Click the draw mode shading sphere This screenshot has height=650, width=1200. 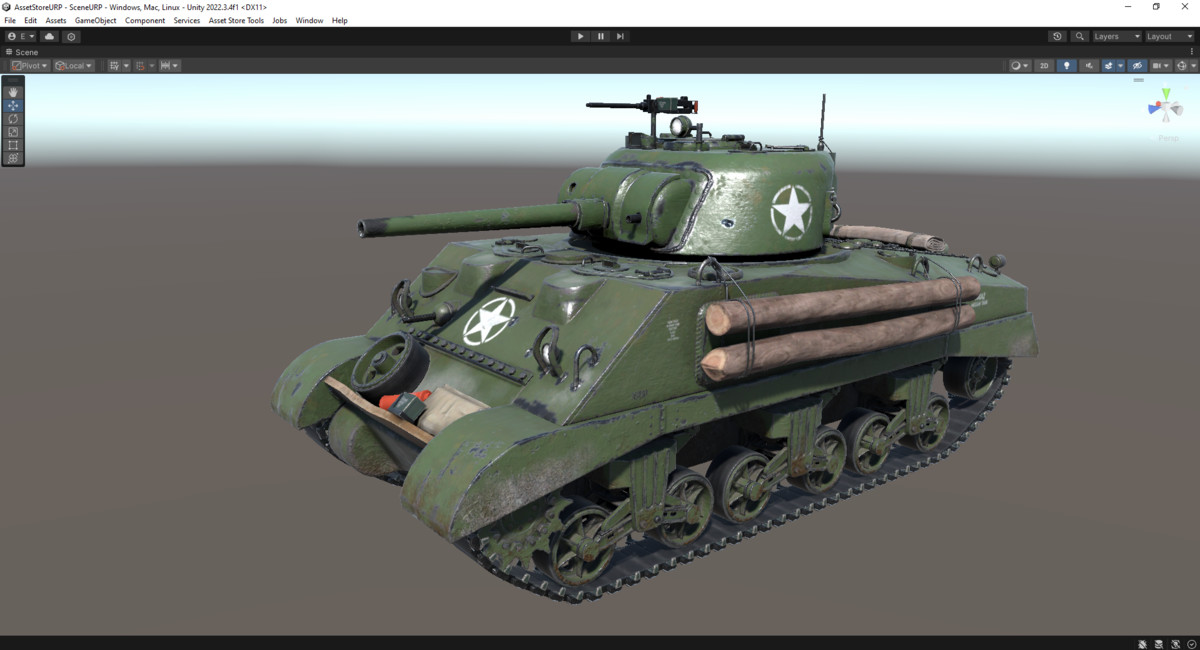click(x=1016, y=66)
